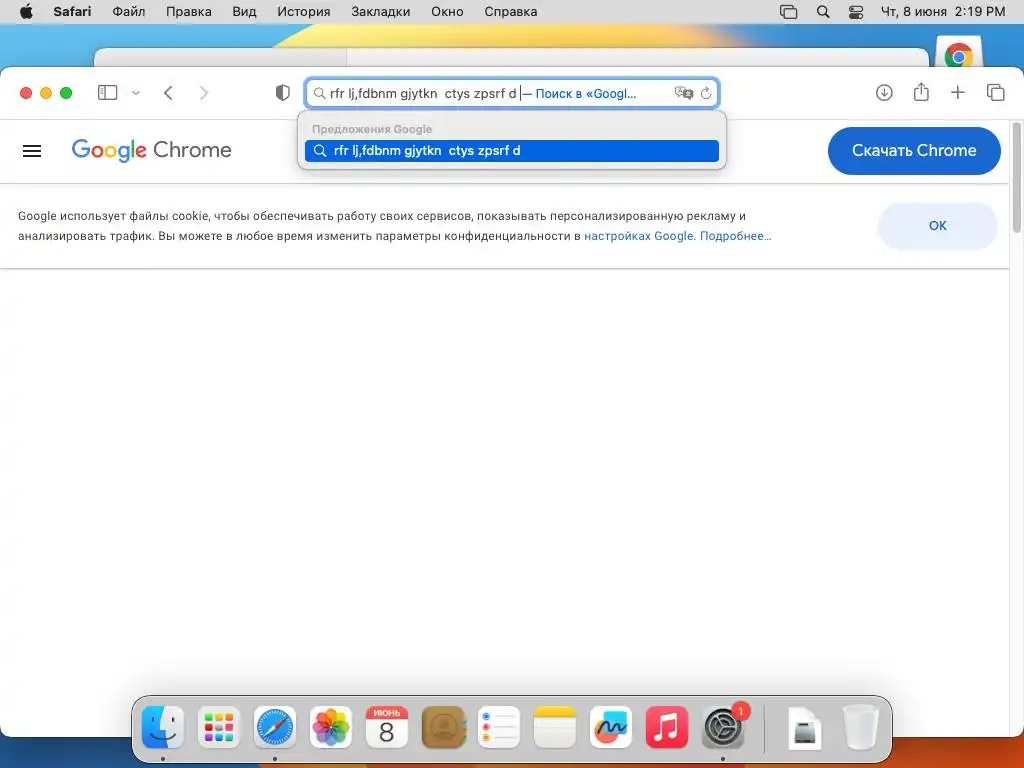Open the Share button in Safari toolbar

tap(921, 92)
